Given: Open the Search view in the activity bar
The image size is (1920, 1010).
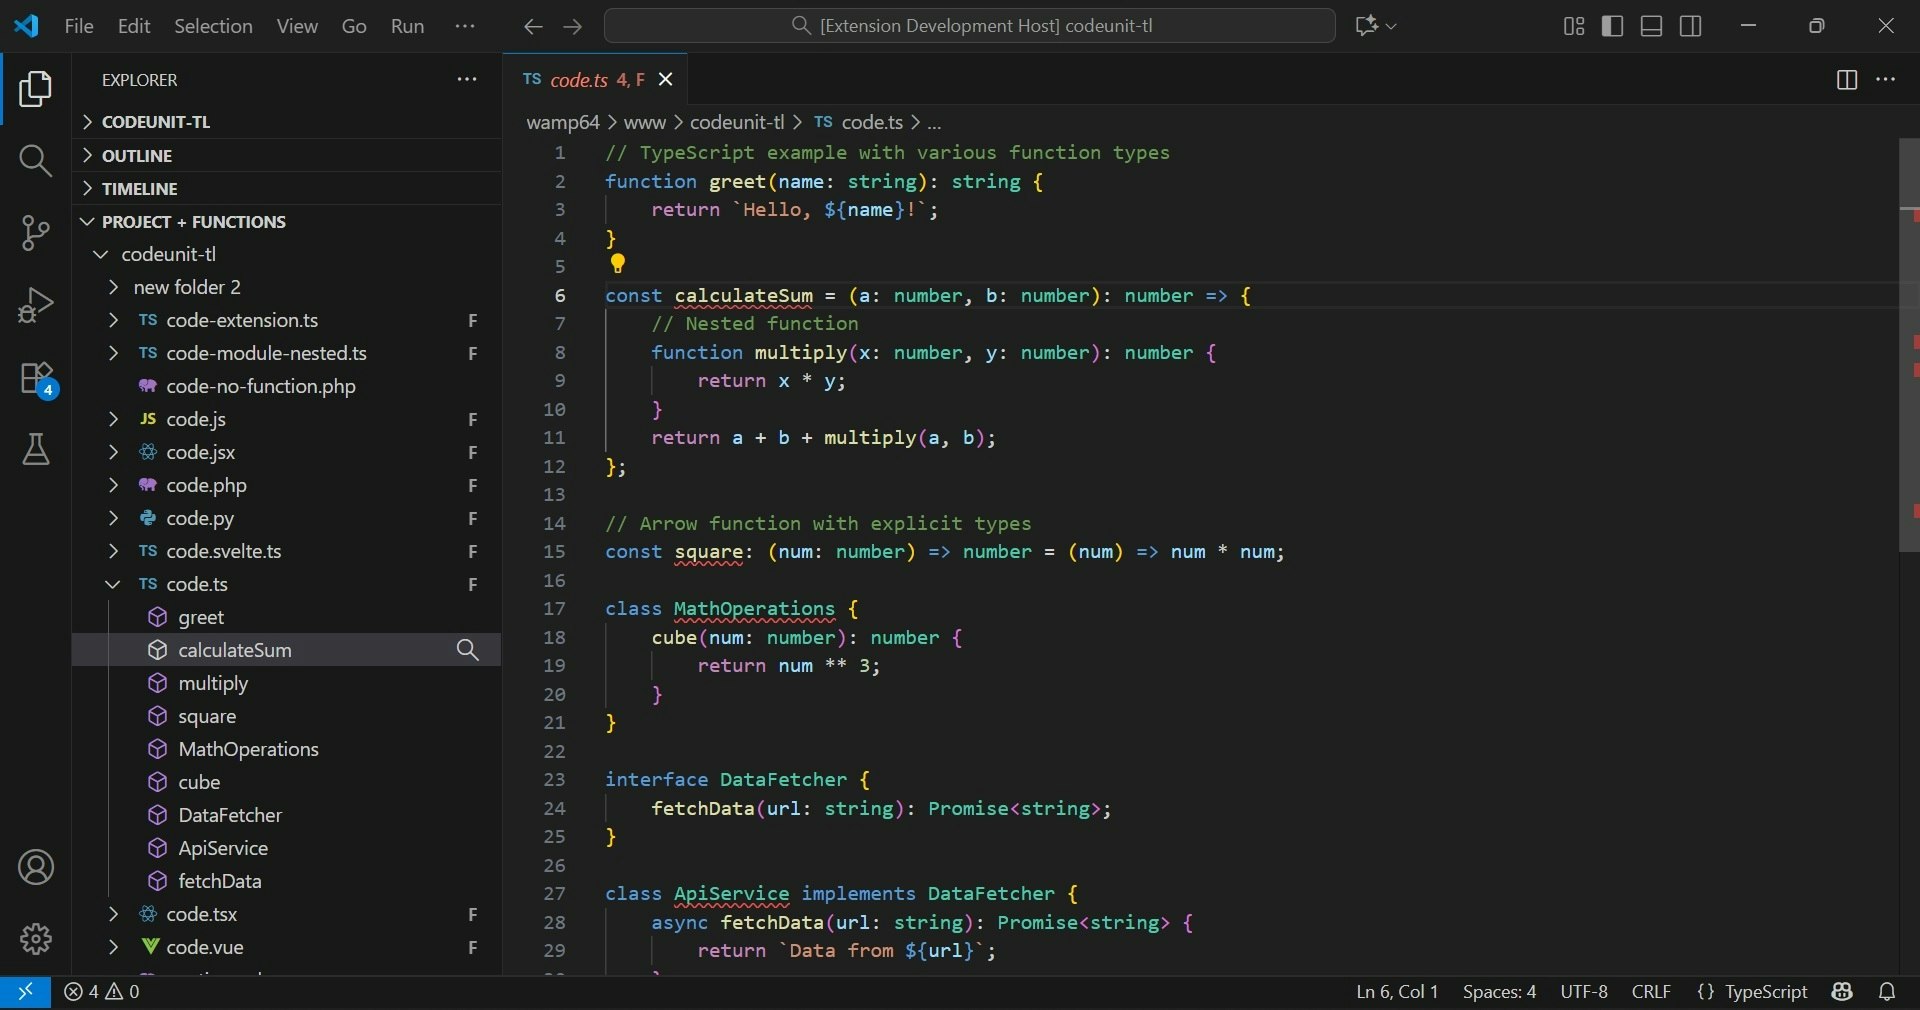Looking at the screenshot, I should (36, 161).
